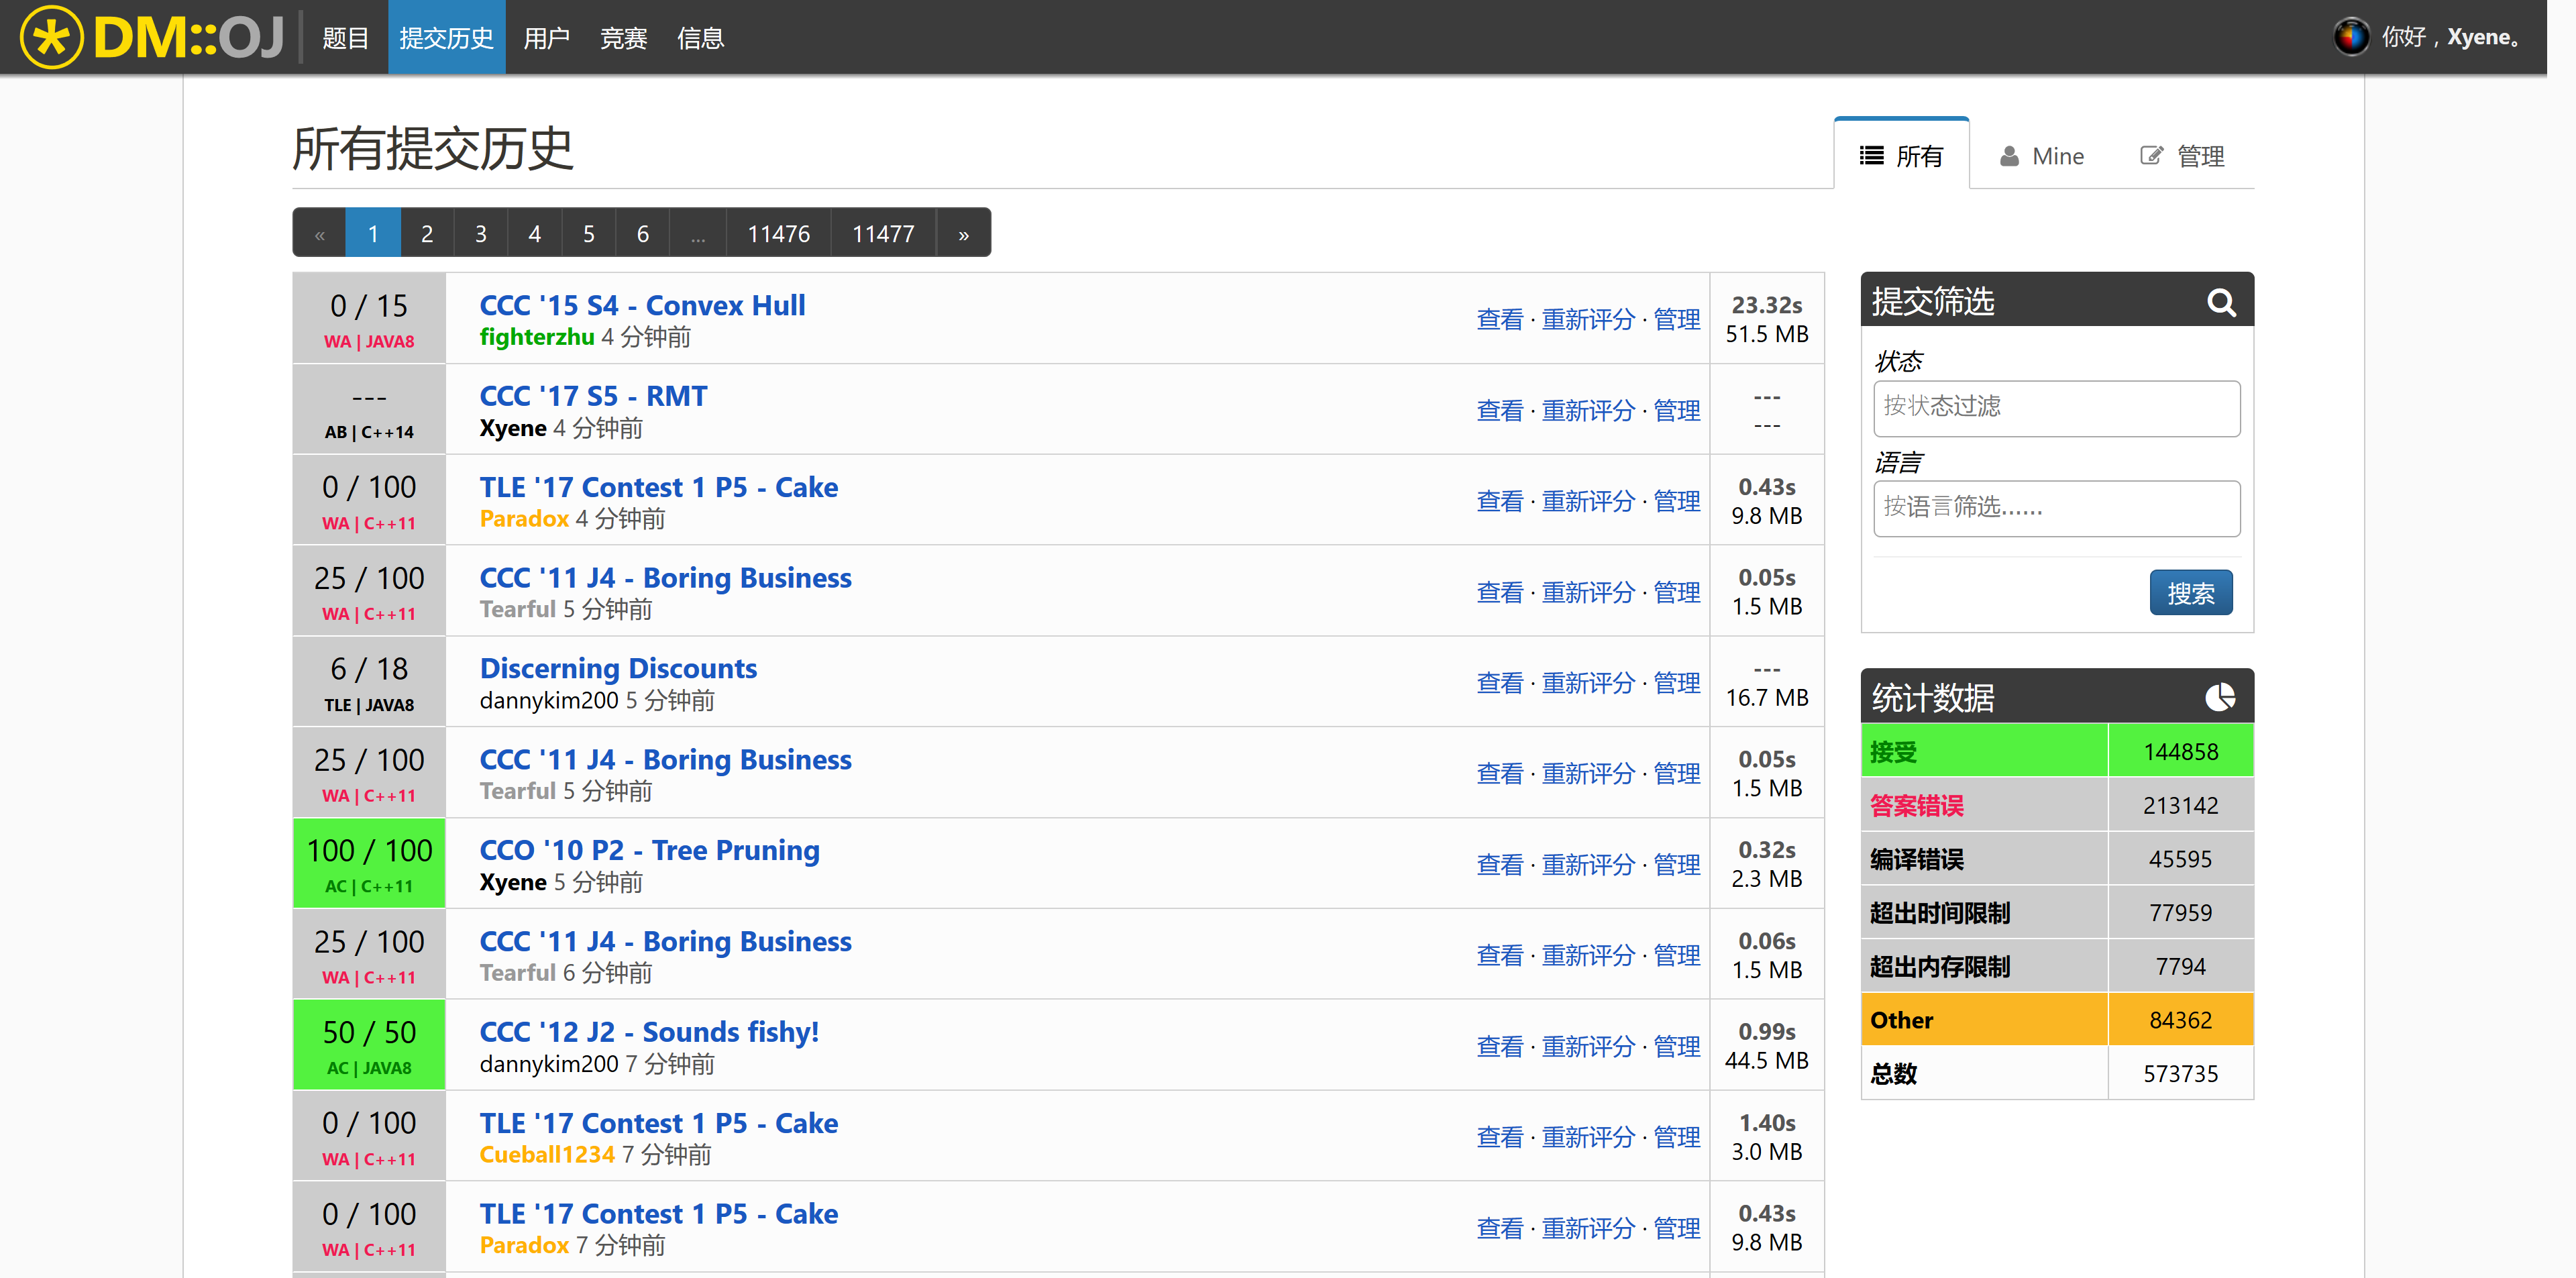Open the 题目 menu item
2576x1278 pixels.
(345, 38)
